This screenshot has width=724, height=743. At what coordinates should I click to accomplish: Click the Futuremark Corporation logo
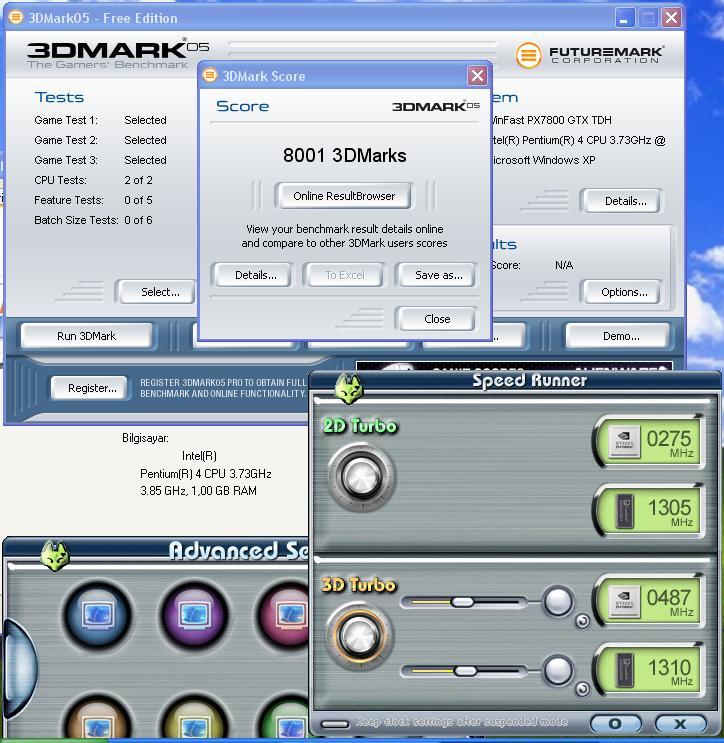click(589, 55)
